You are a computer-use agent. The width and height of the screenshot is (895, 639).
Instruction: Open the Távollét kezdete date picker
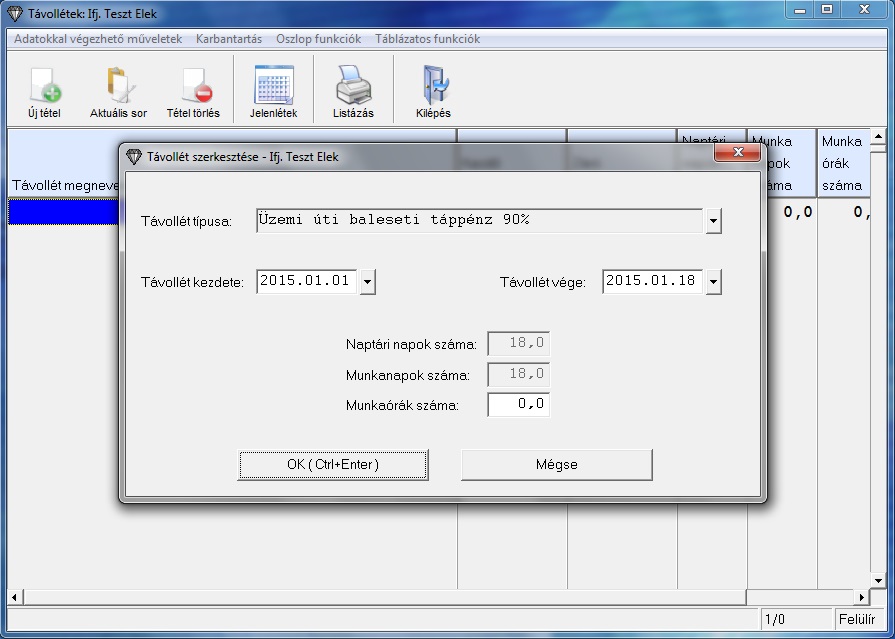368,282
